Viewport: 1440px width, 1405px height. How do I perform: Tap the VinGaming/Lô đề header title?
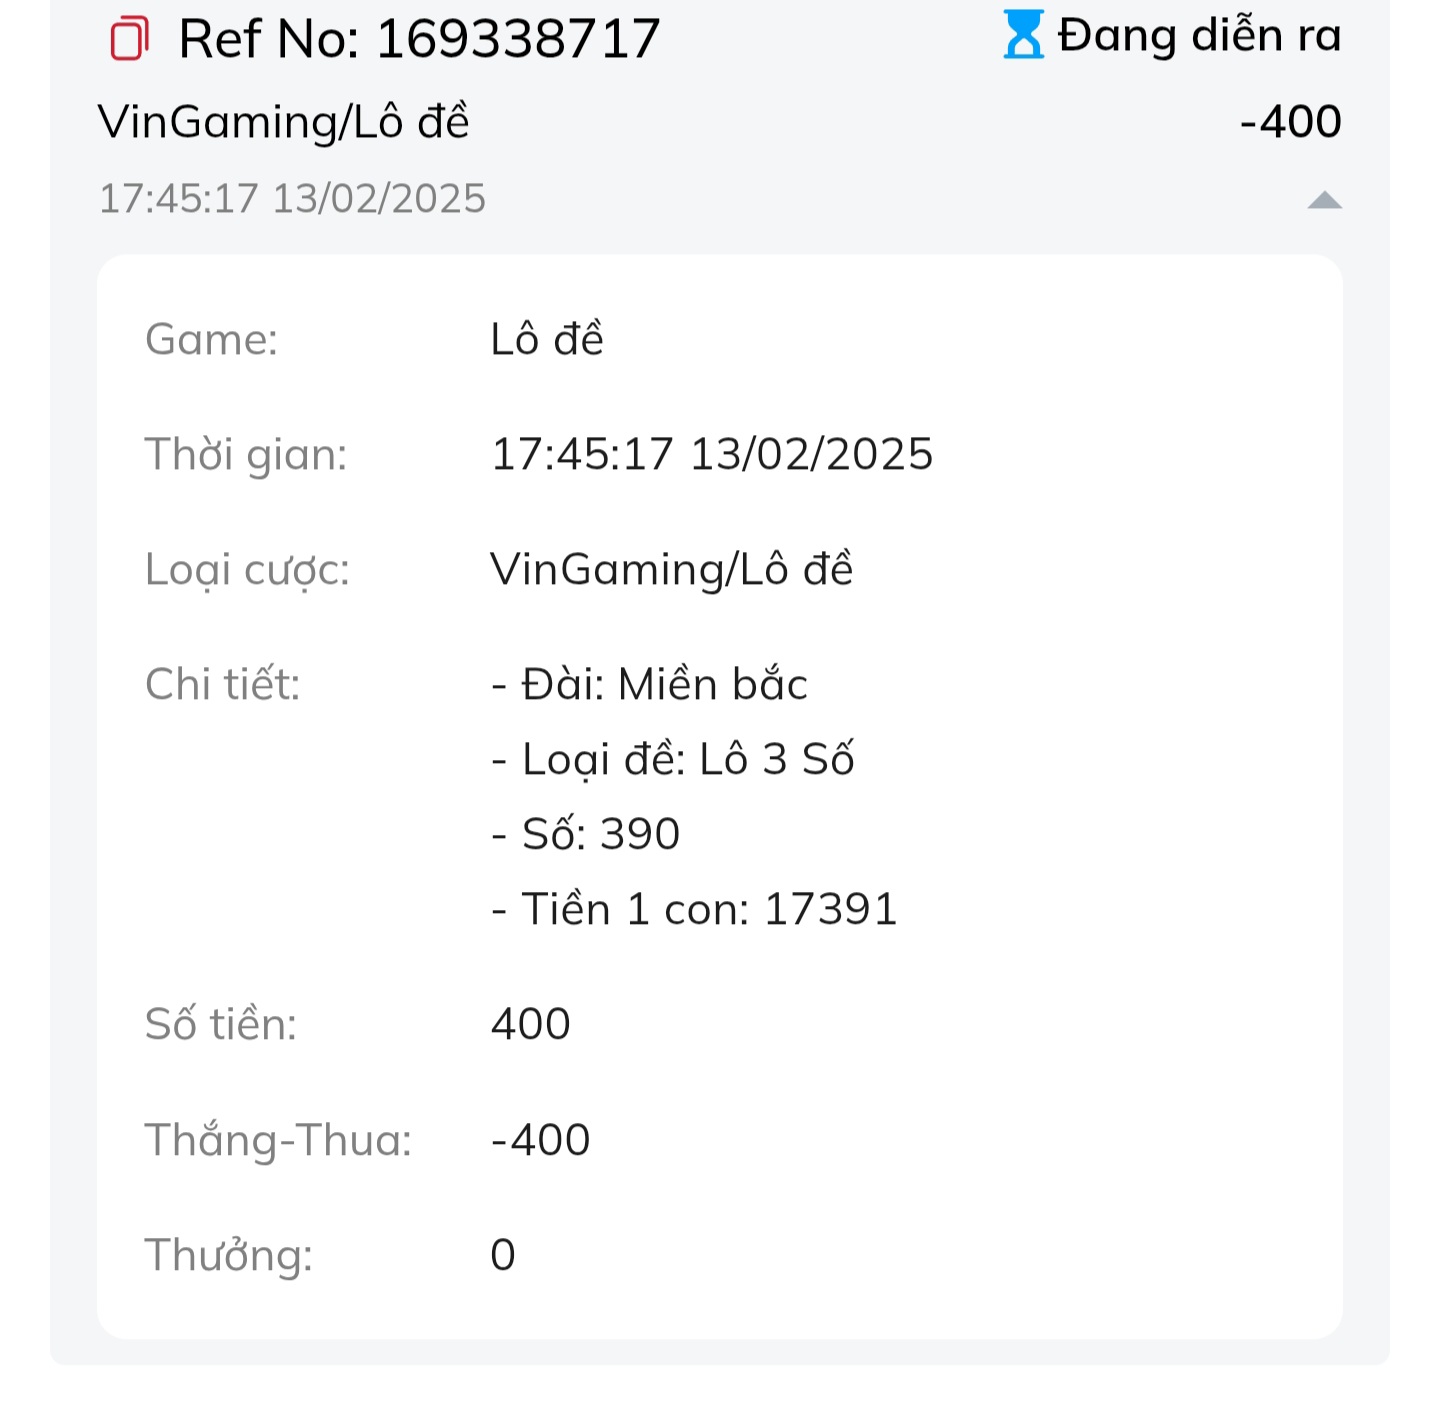[x=283, y=122]
